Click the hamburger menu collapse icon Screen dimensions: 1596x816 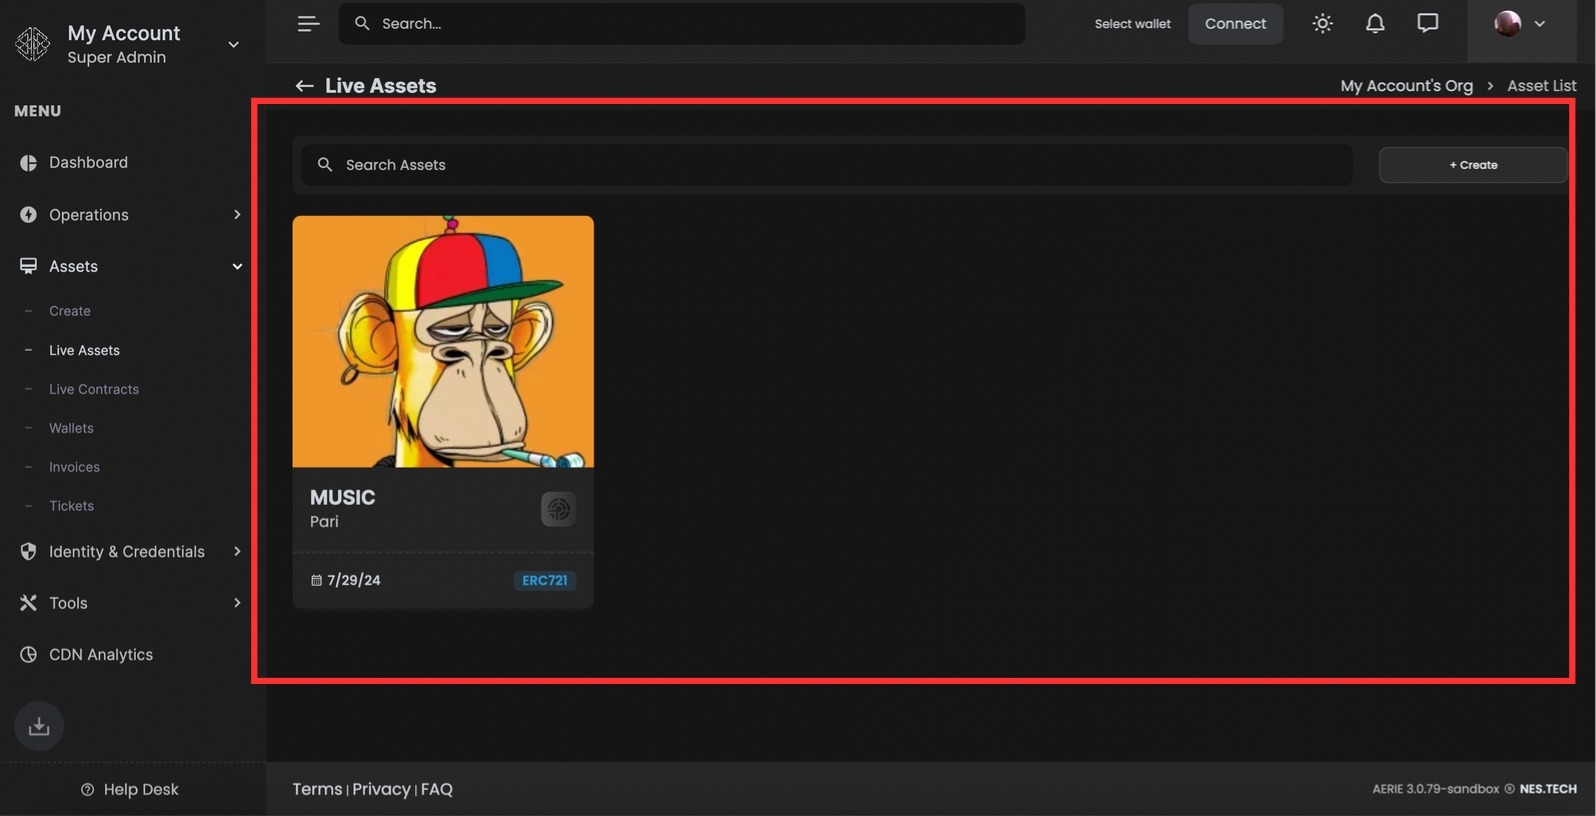point(308,23)
